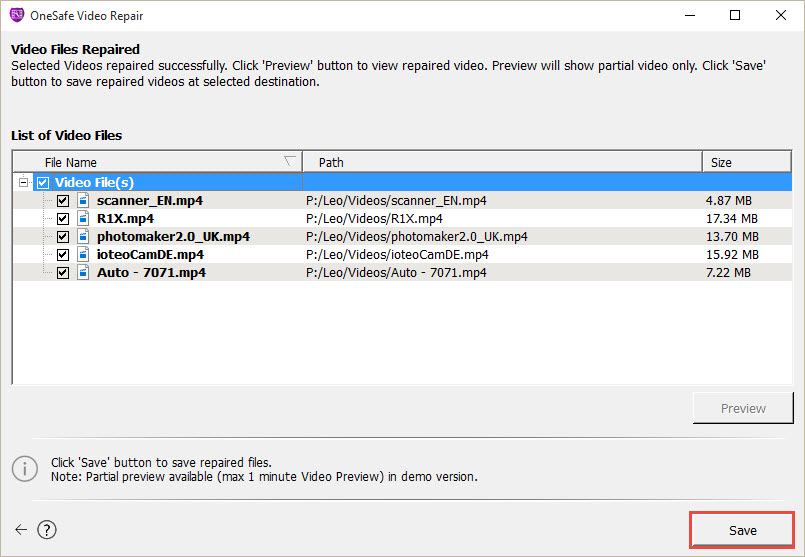The height and width of the screenshot is (557, 805).
Task: Select the Auto - 7071.mp4 file name
Action: click(151, 272)
